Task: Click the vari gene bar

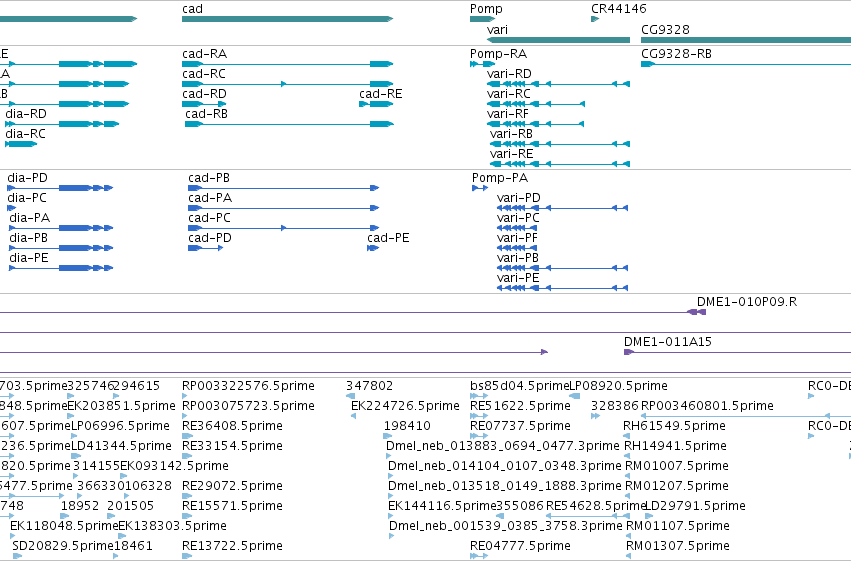Action: pos(558,40)
